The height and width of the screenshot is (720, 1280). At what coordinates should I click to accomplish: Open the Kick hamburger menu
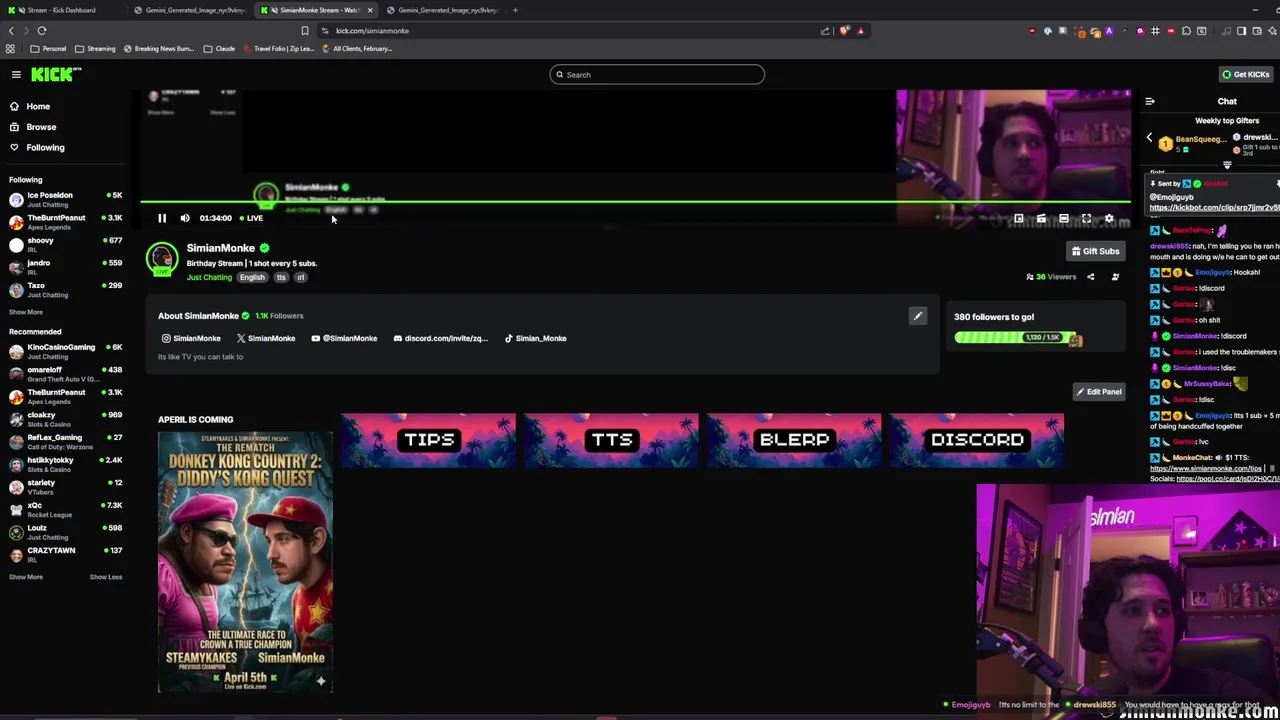pyautogui.click(x=16, y=74)
